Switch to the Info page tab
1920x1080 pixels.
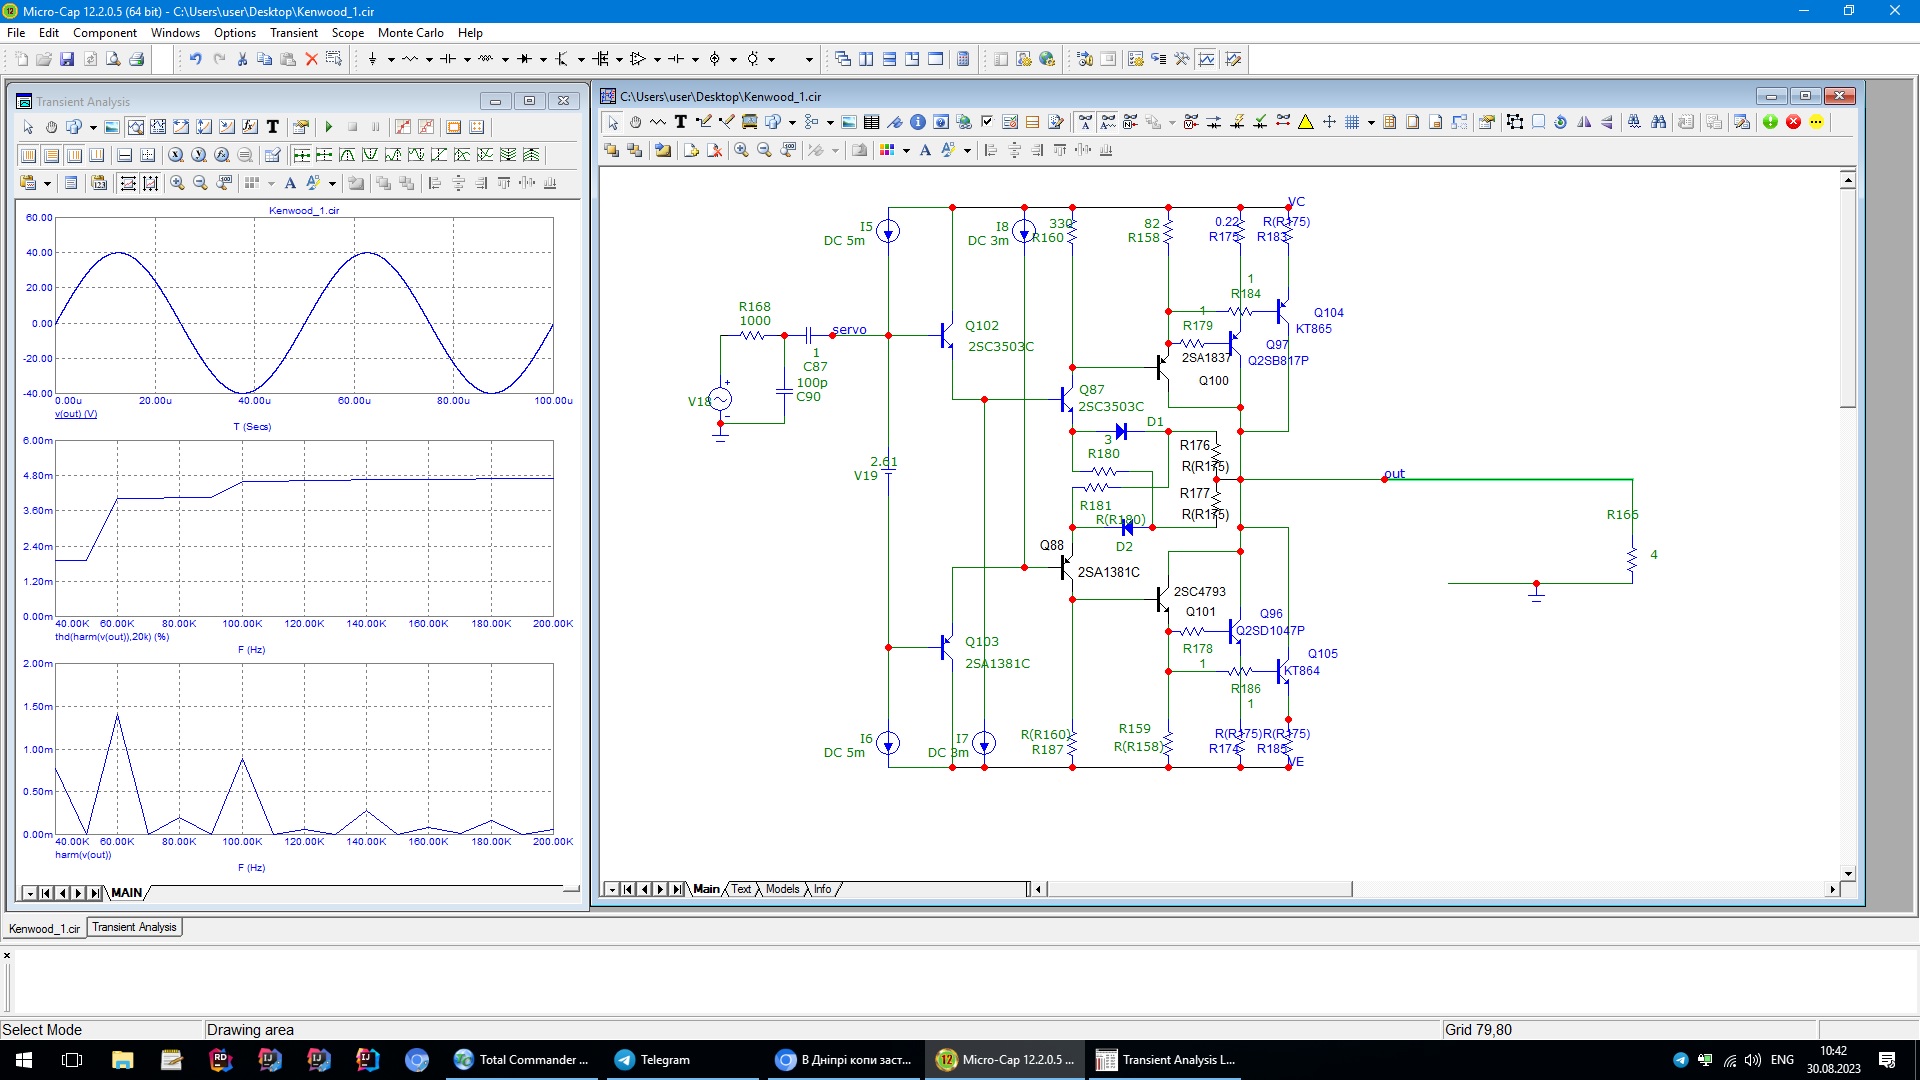click(822, 889)
